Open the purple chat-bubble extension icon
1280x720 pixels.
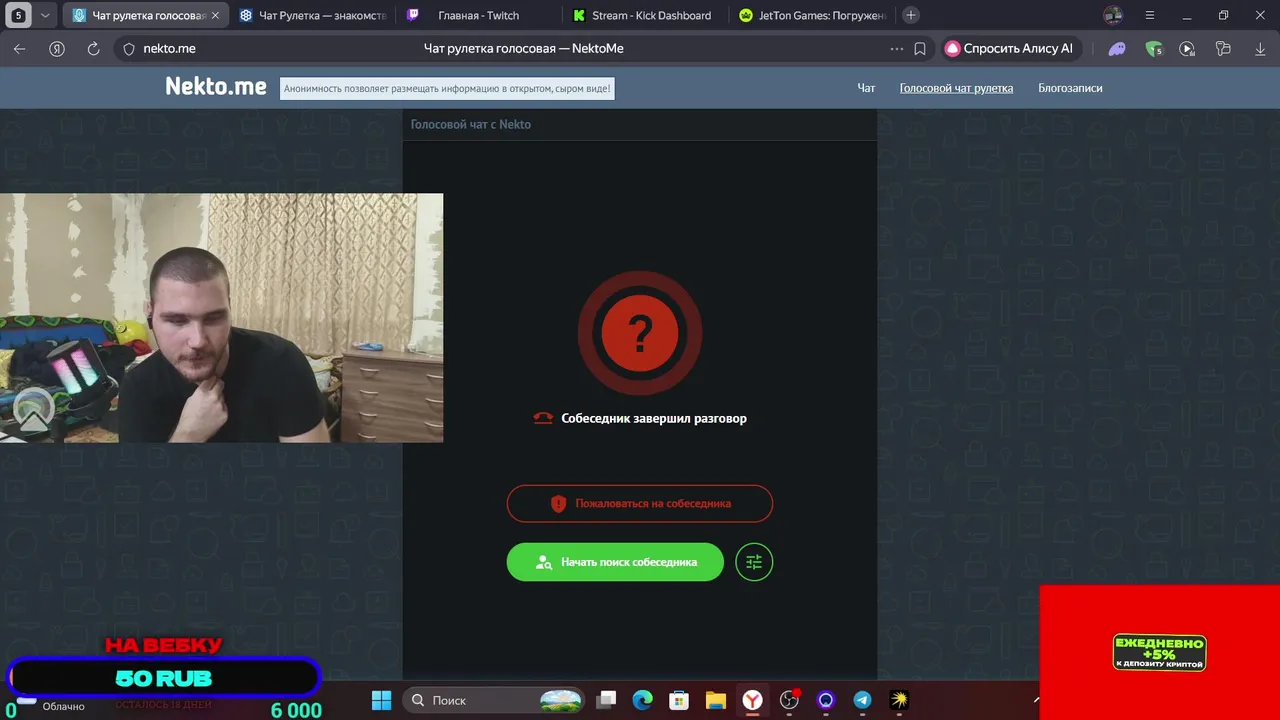1117,48
